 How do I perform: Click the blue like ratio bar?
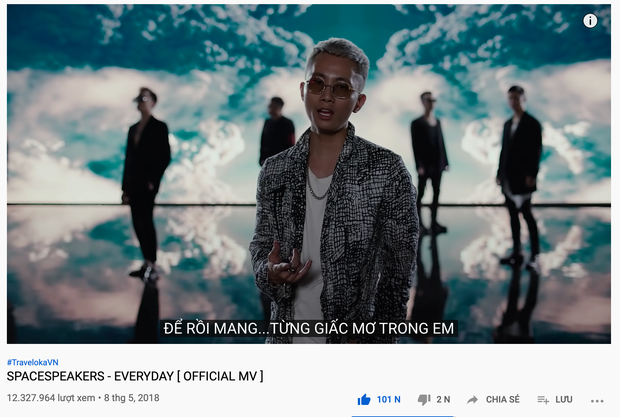coord(403,416)
